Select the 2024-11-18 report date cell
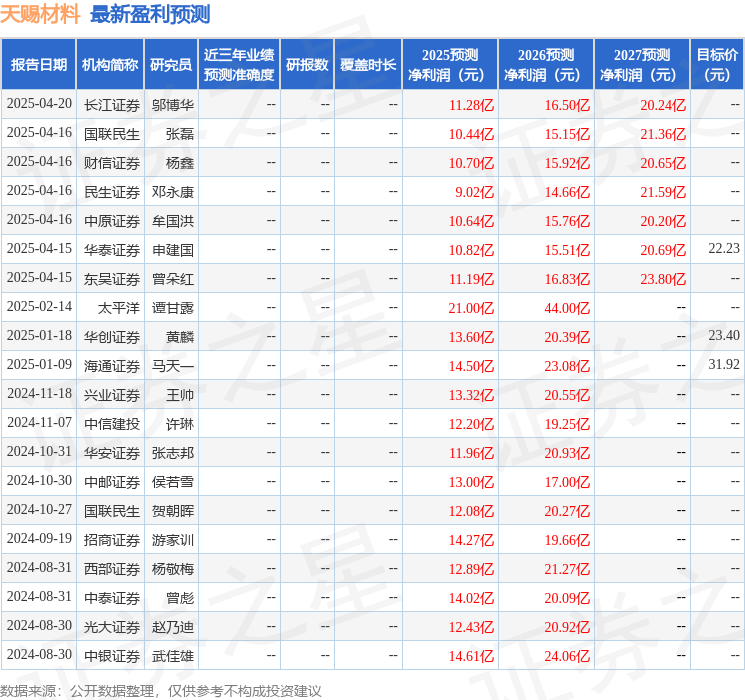Image resolution: width=745 pixels, height=700 pixels. tap(40, 394)
